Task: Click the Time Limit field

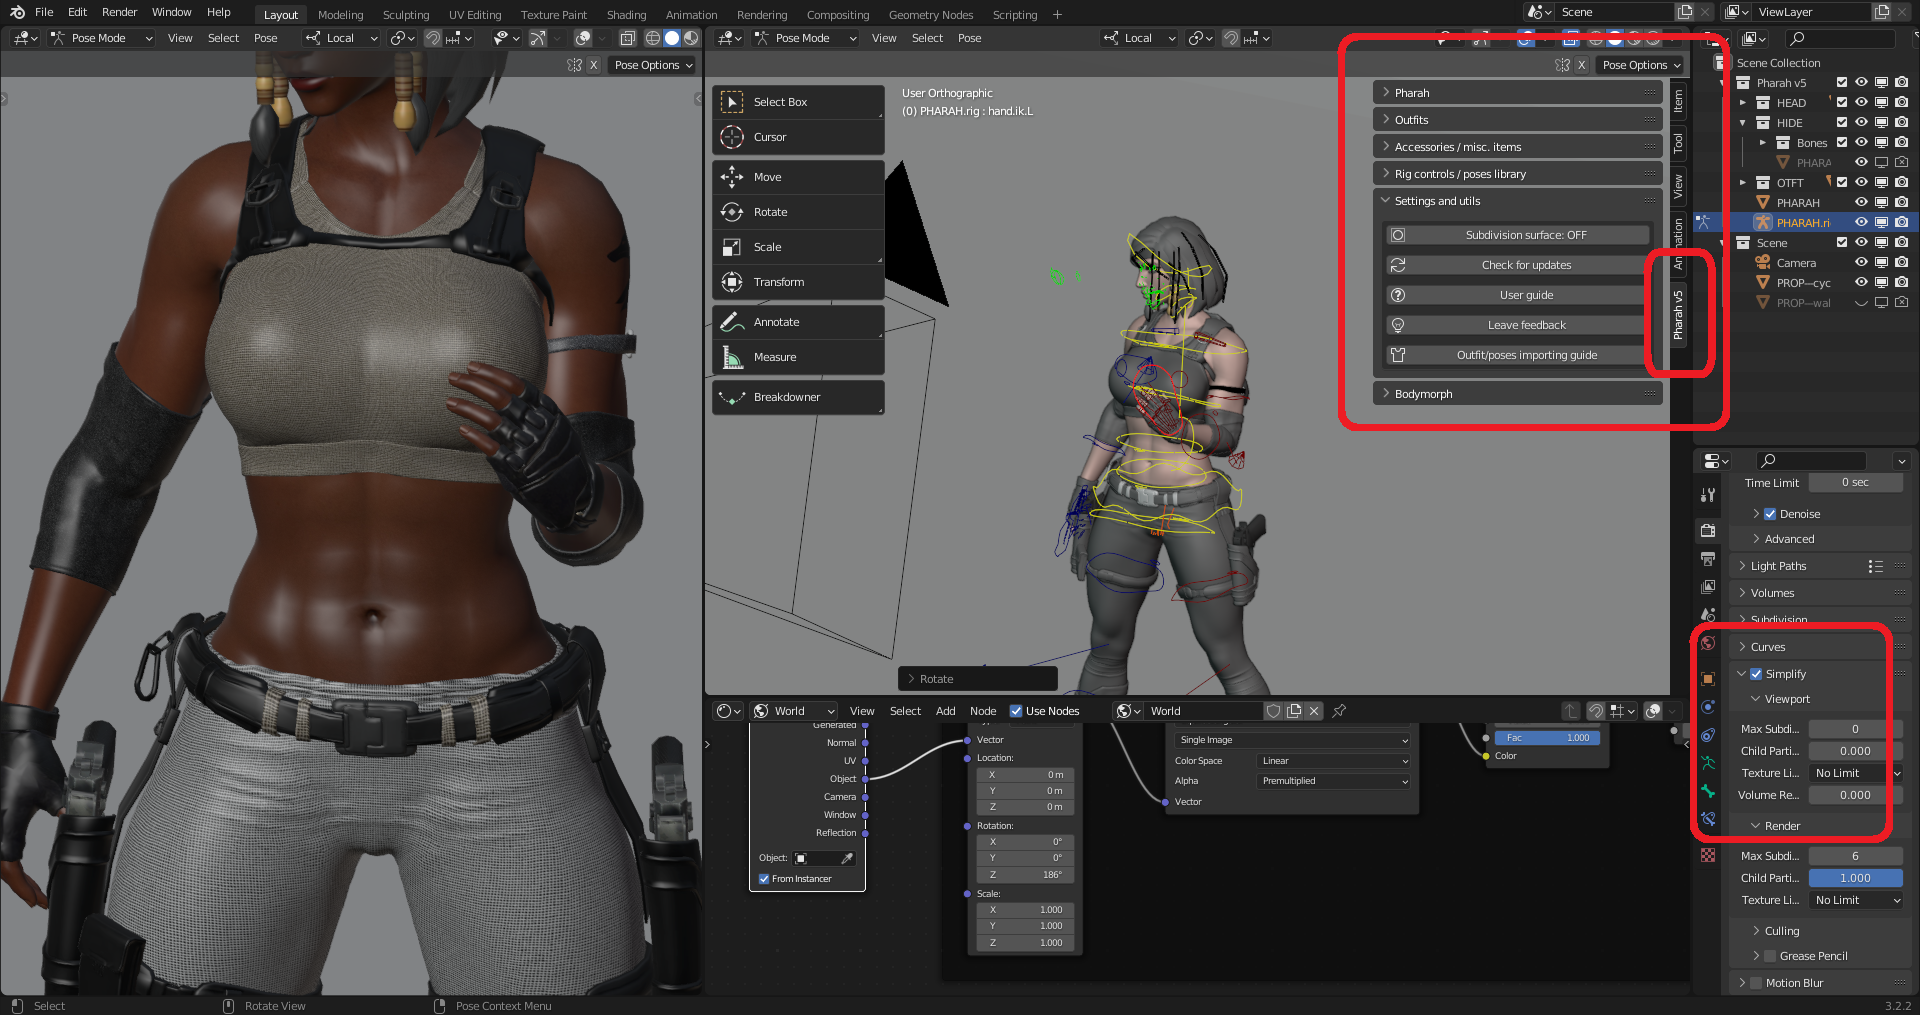Action: tap(1855, 482)
